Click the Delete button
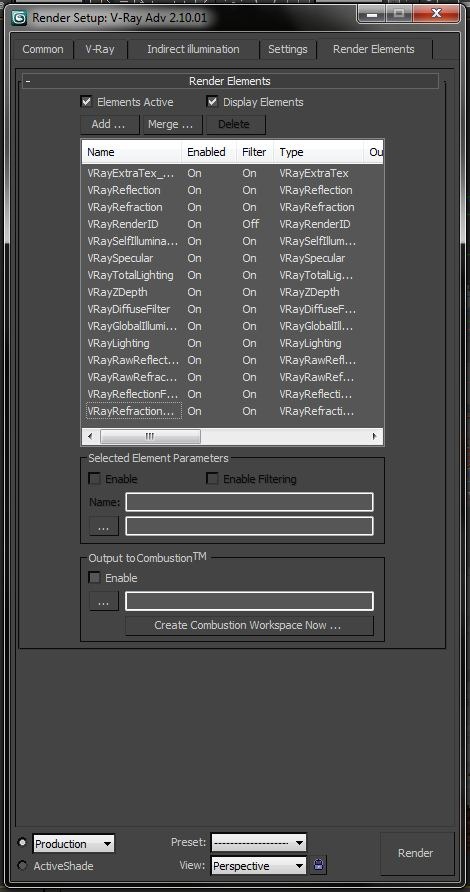Image resolution: width=470 pixels, height=892 pixels. 234,124
